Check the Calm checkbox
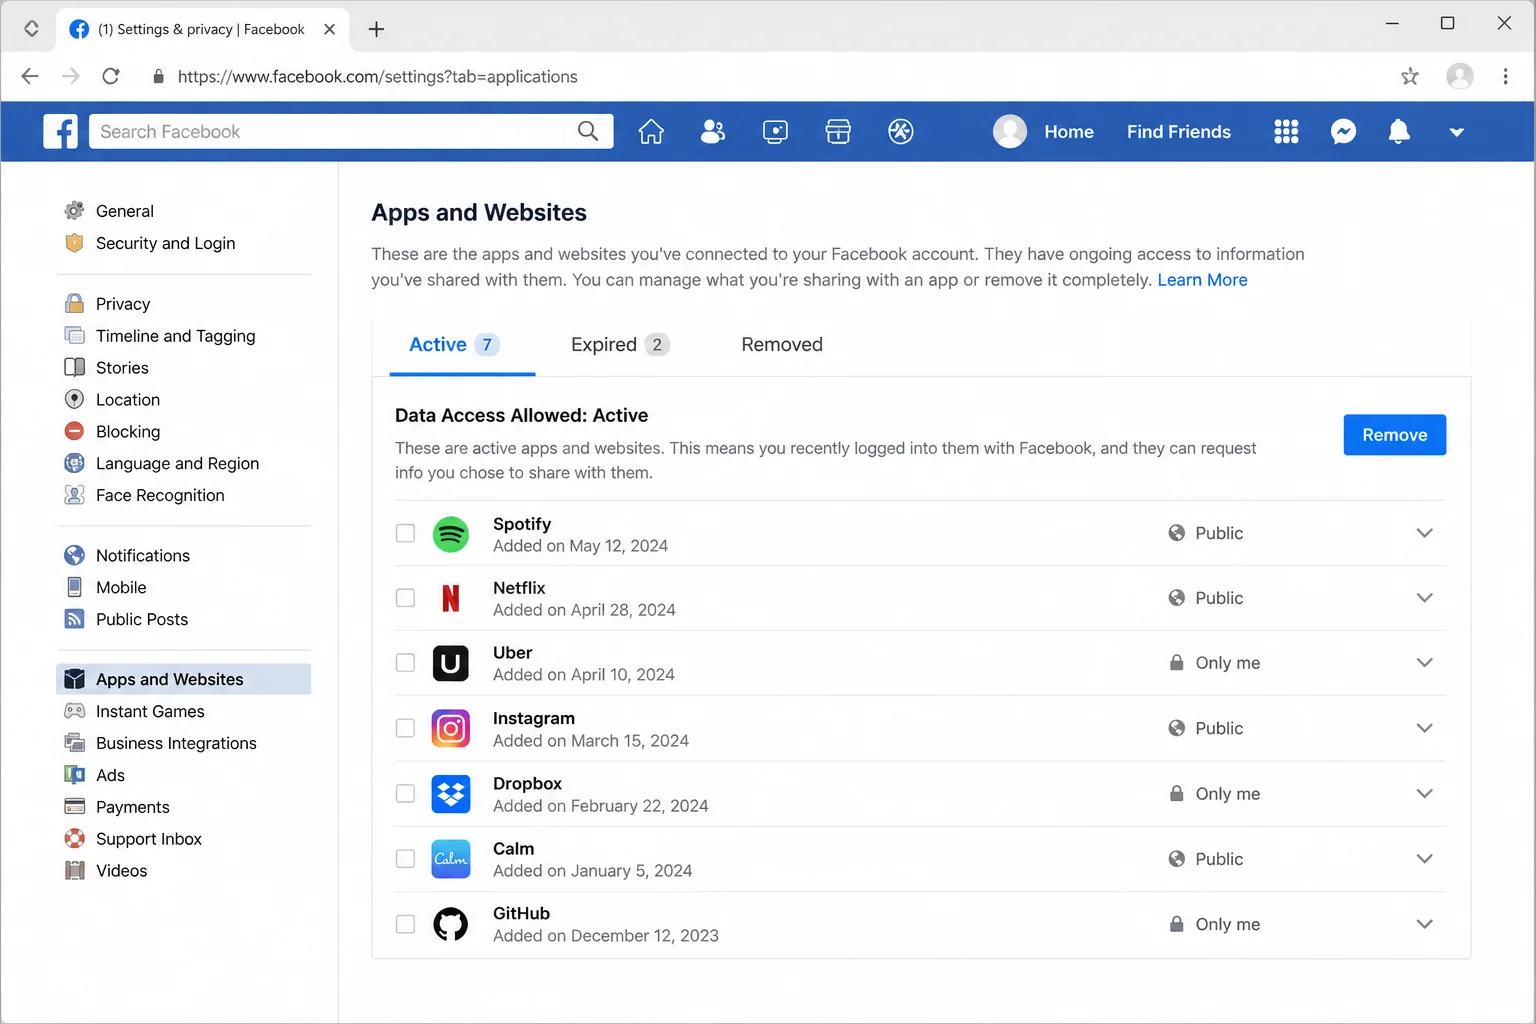 point(405,859)
